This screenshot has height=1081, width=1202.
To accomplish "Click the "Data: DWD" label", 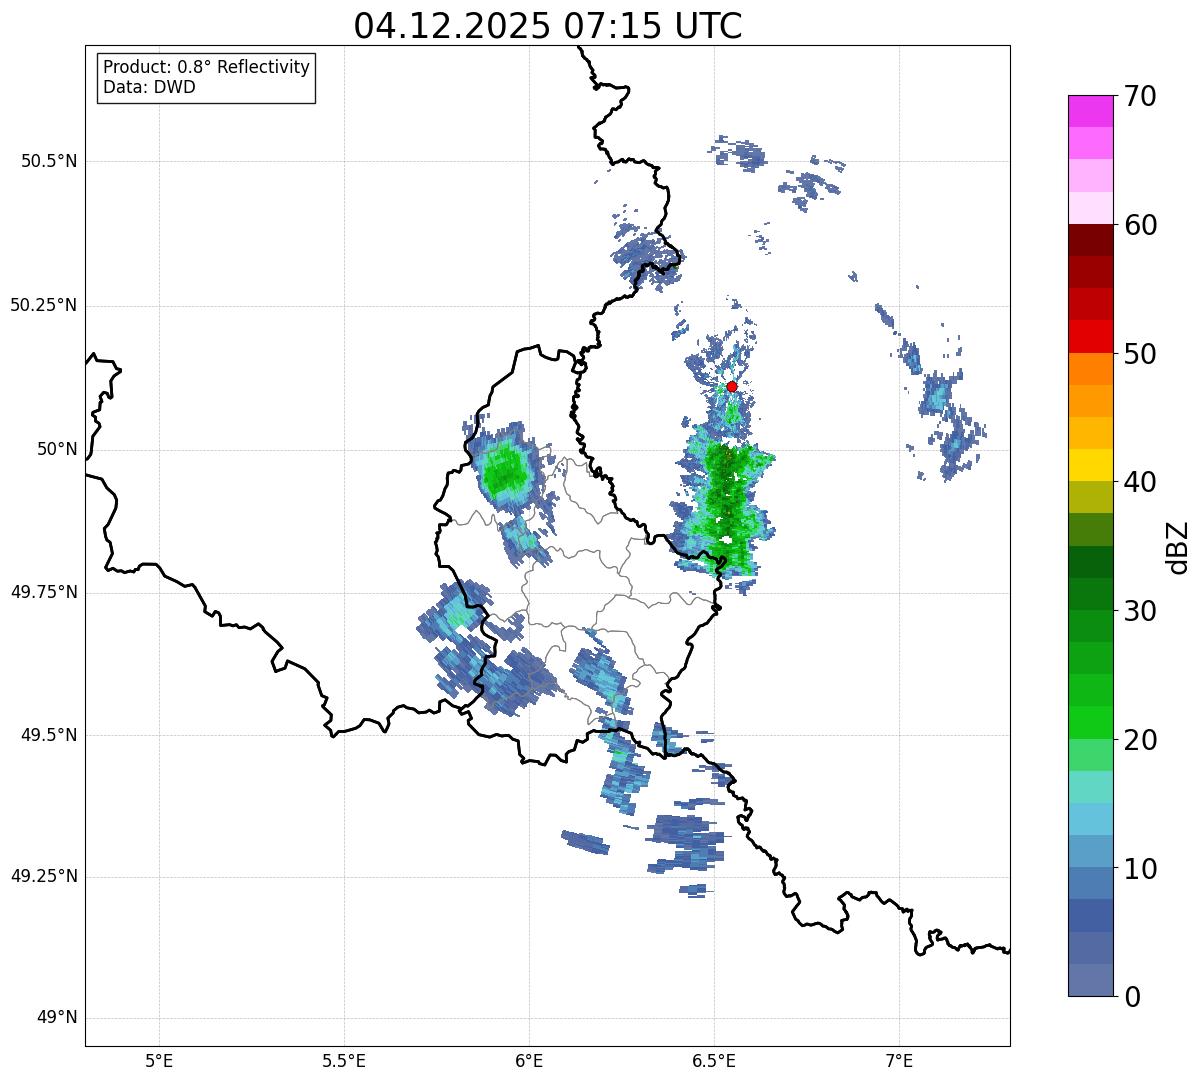I will click(149, 87).
